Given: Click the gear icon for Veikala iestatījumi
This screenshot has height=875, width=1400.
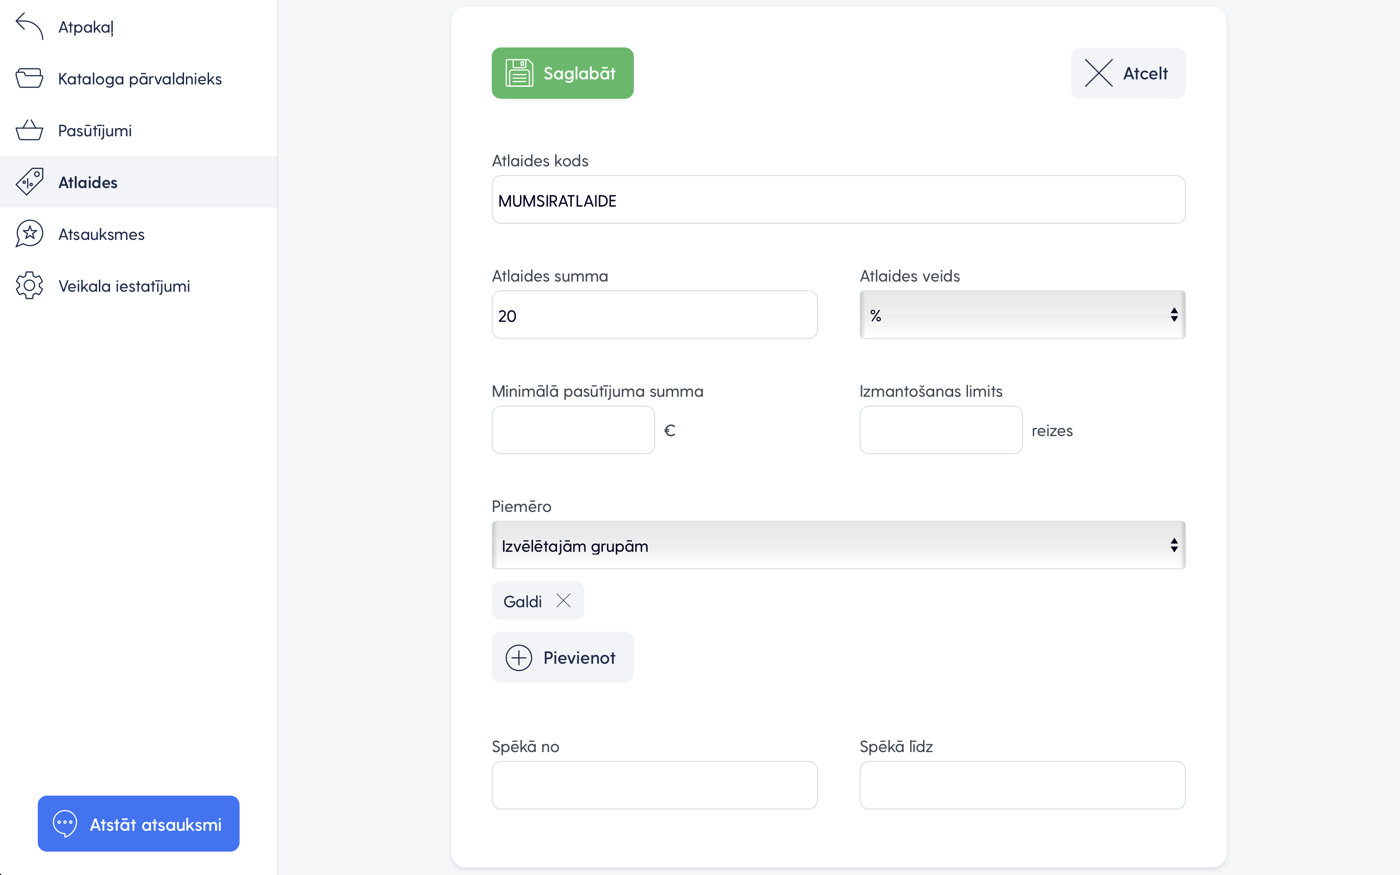Looking at the screenshot, I should pos(29,285).
